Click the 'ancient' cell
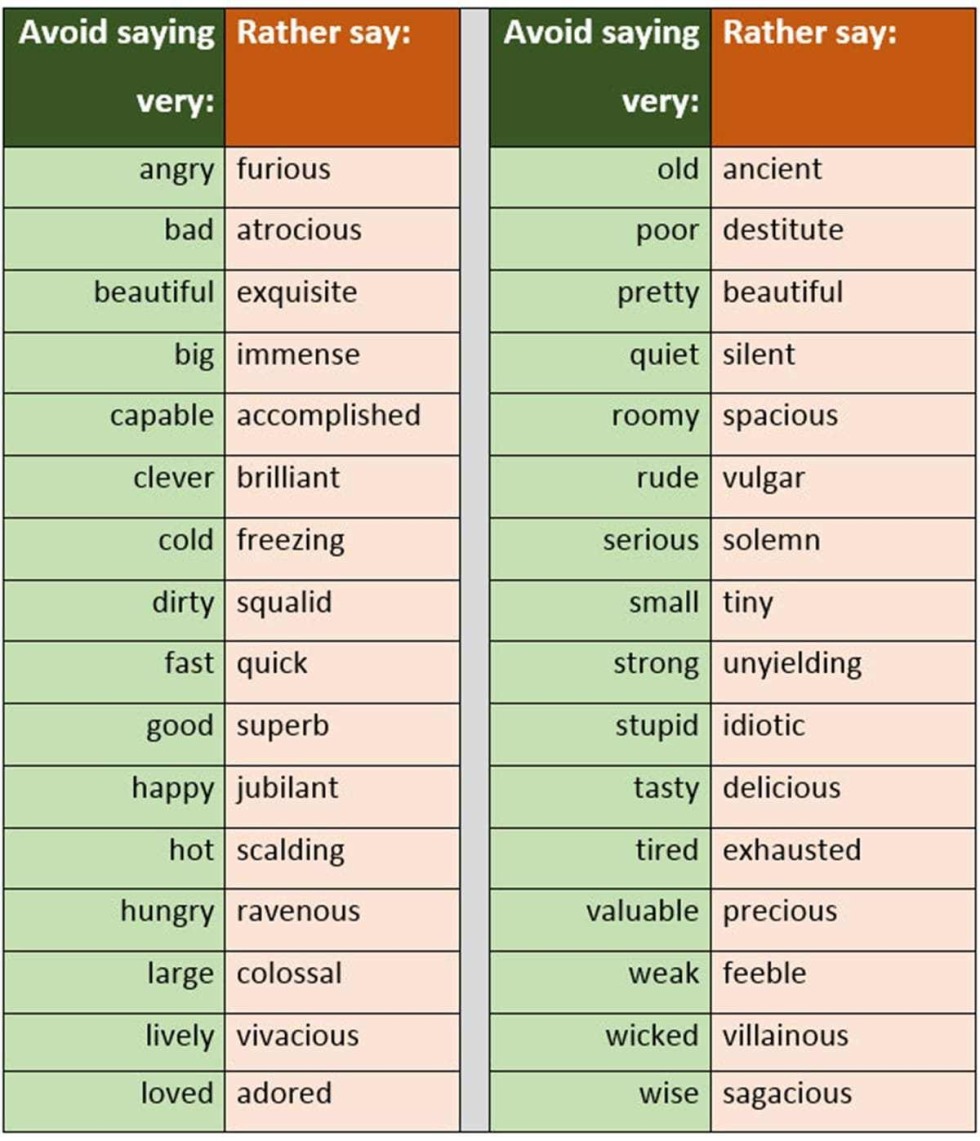The height and width of the screenshot is (1141, 980). coord(772,169)
